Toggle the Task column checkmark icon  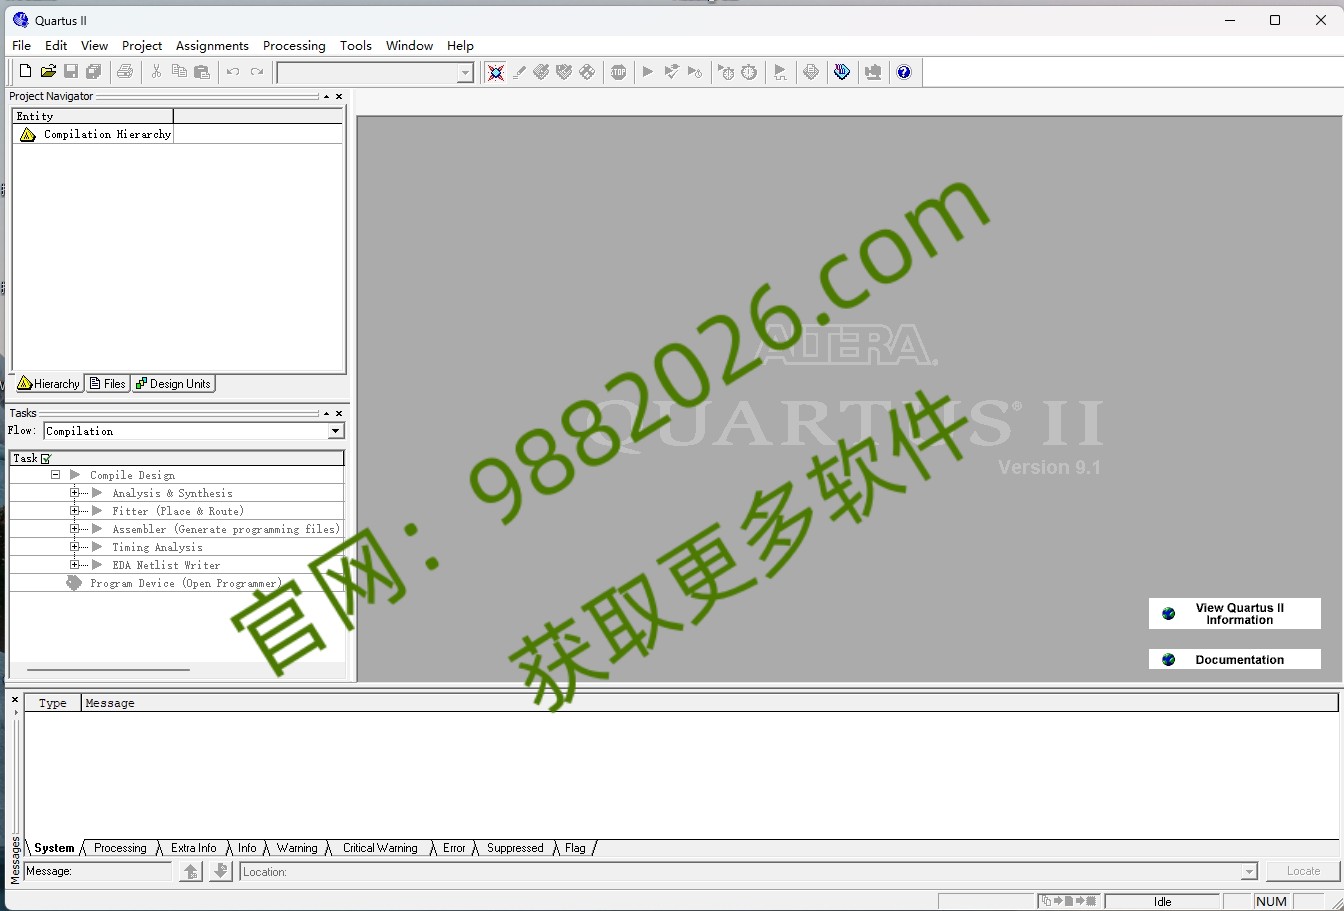46,459
